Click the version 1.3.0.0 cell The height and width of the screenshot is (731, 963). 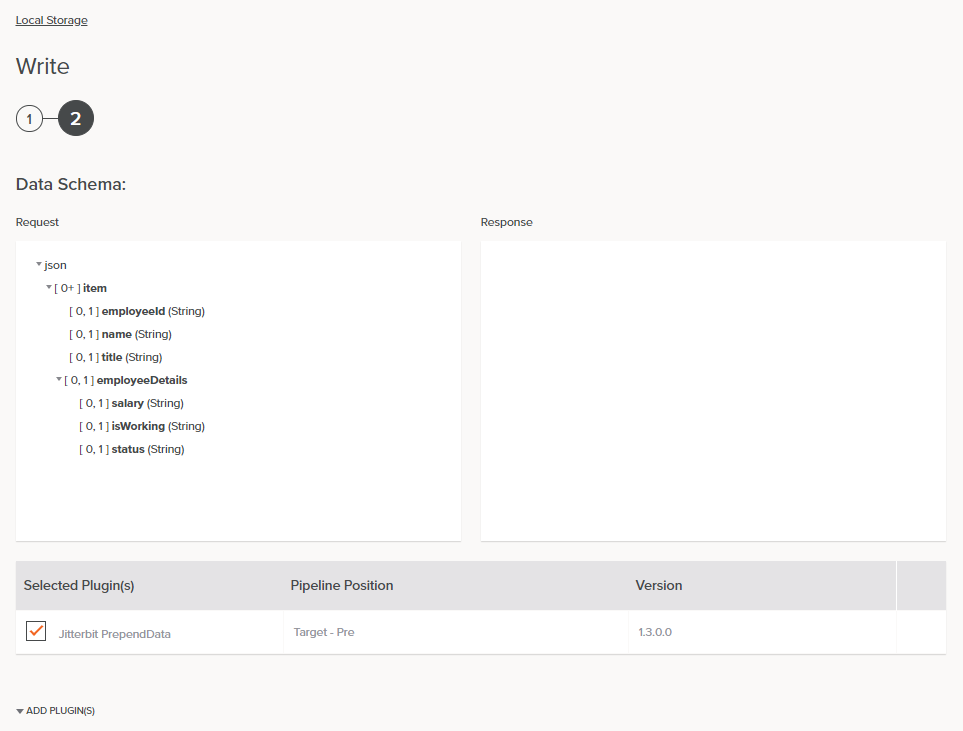(655, 632)
